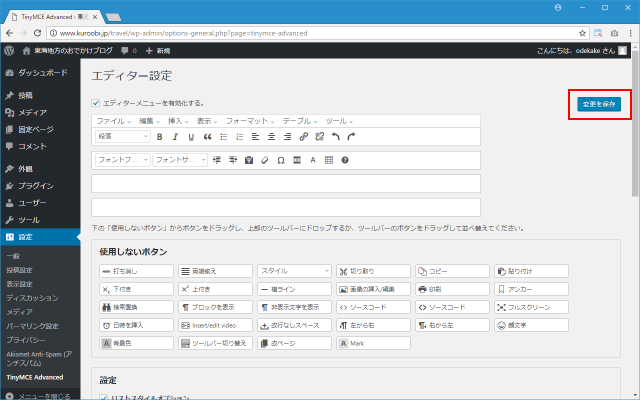Click the Italic toolbar icon
The height and width of the screenshot is (400, 640).
coord(175,136)
